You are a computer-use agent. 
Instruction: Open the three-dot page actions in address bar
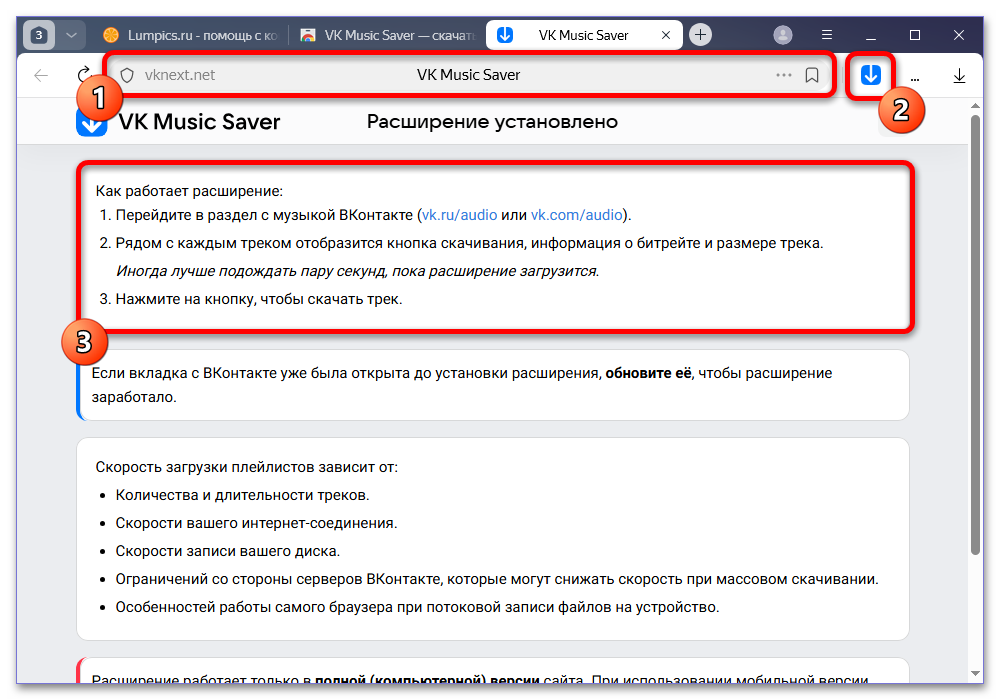784,75
